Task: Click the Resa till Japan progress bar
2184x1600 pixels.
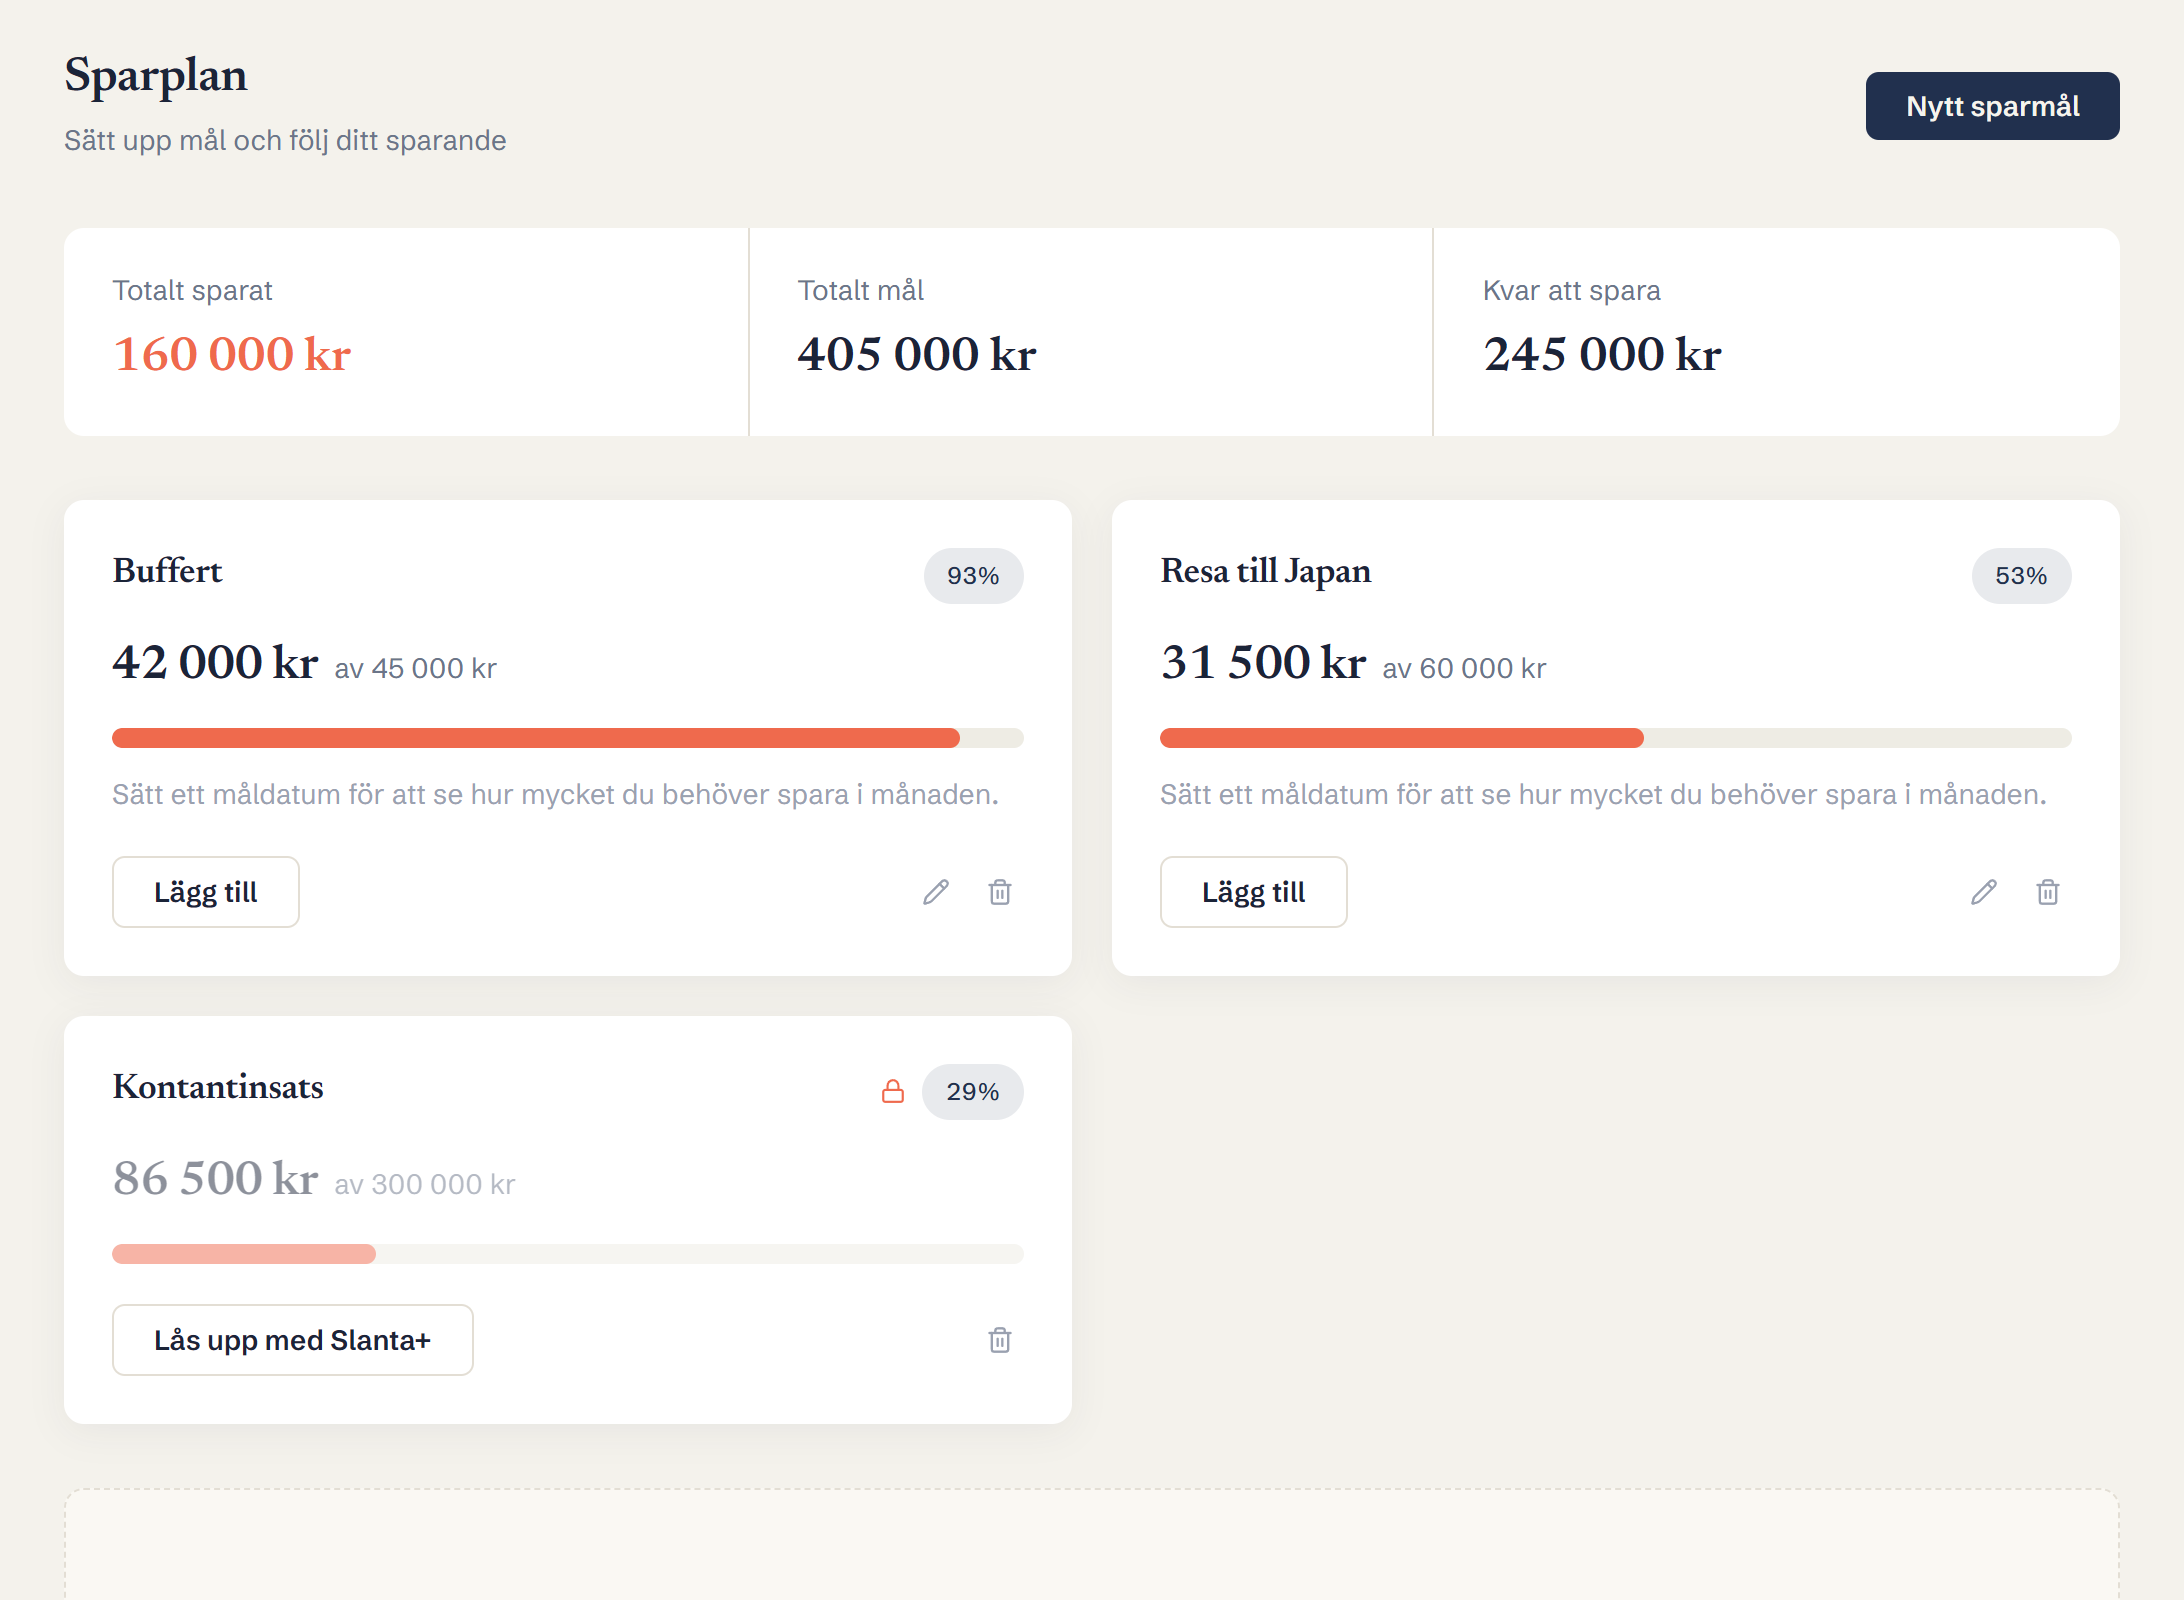Action: coord(1616,738)
